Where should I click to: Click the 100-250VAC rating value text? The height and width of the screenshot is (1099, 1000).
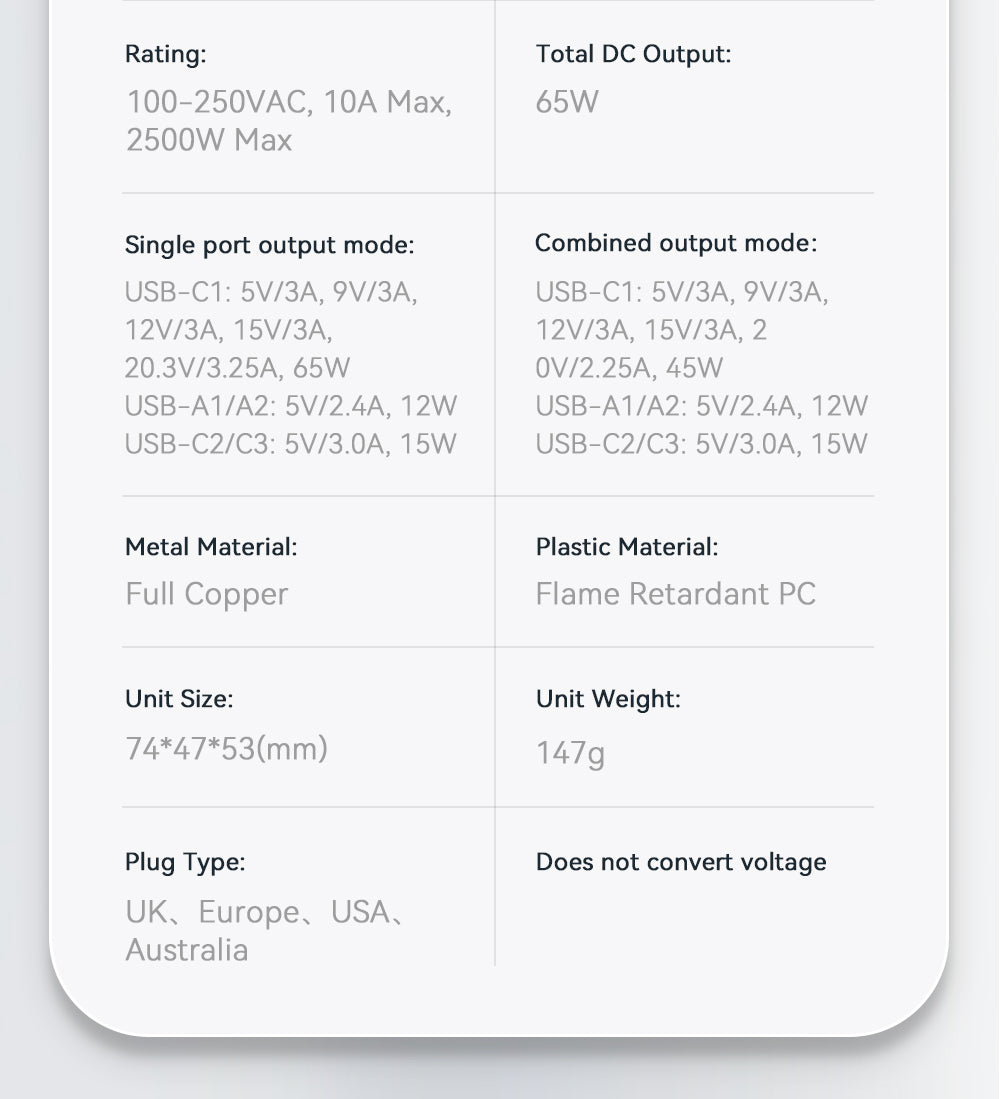[x=288, y=102]
